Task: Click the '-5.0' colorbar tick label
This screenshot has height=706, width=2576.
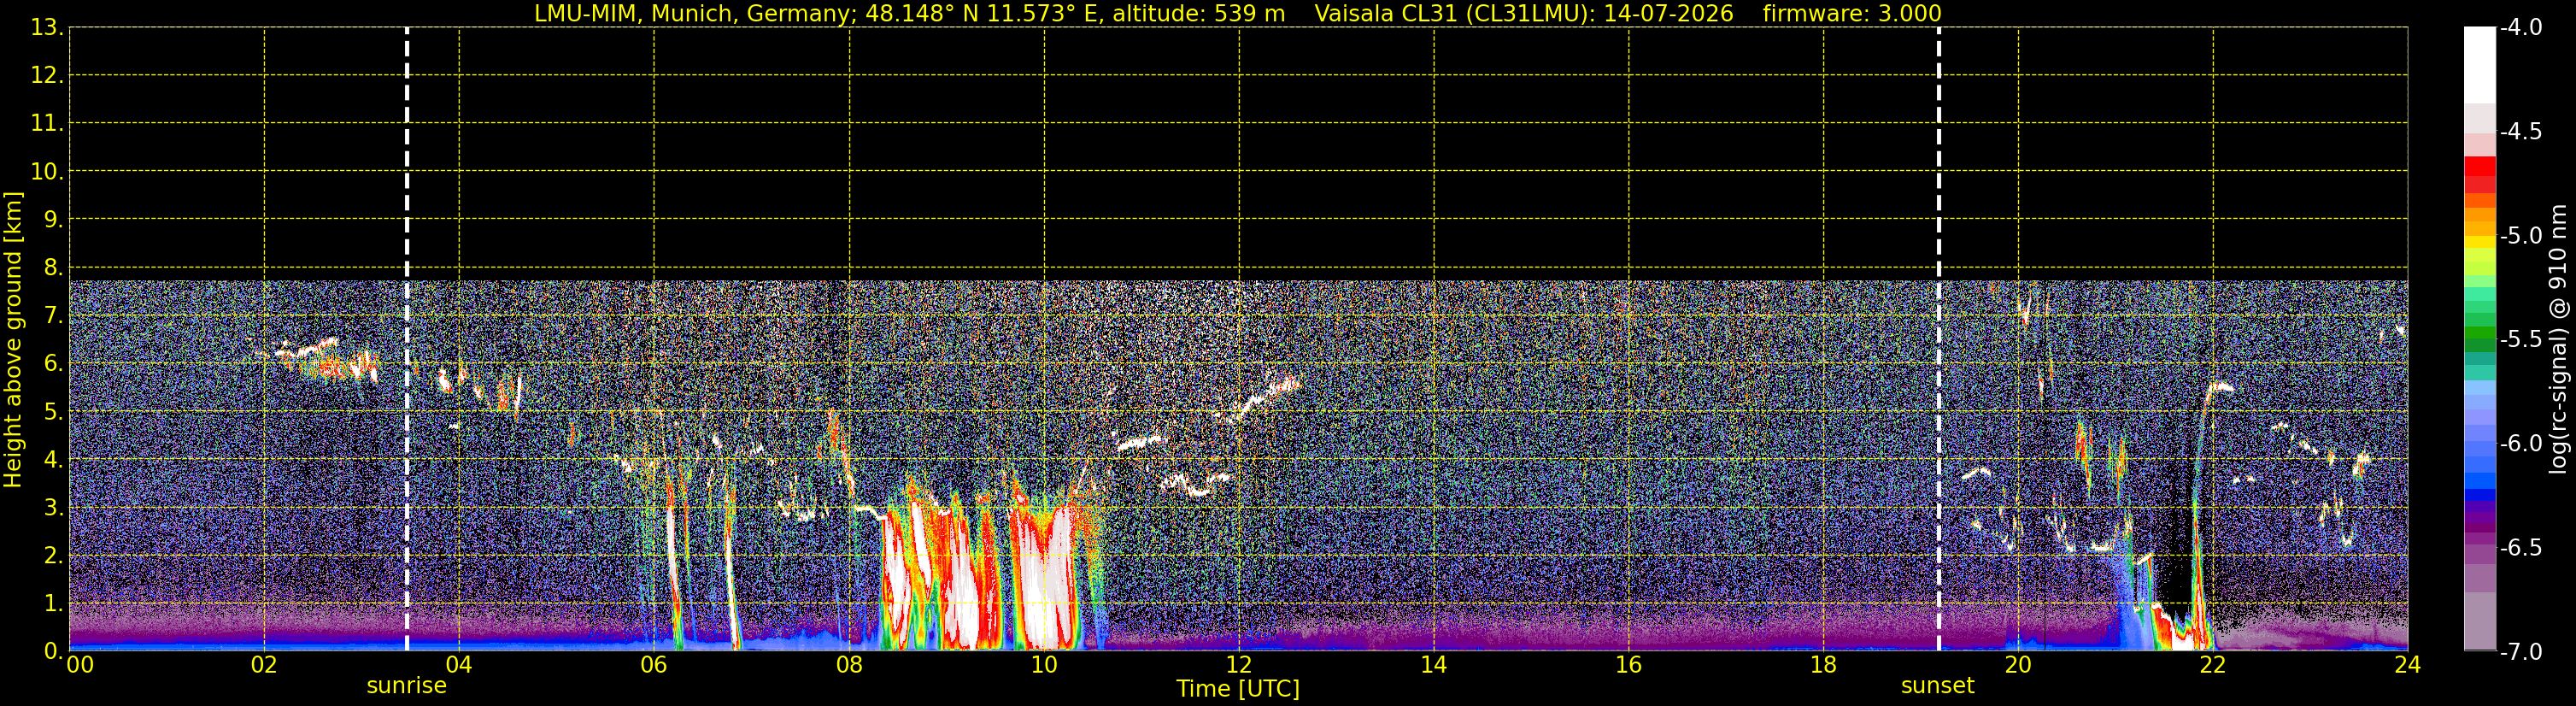Action: click(x=2521, y=236)
